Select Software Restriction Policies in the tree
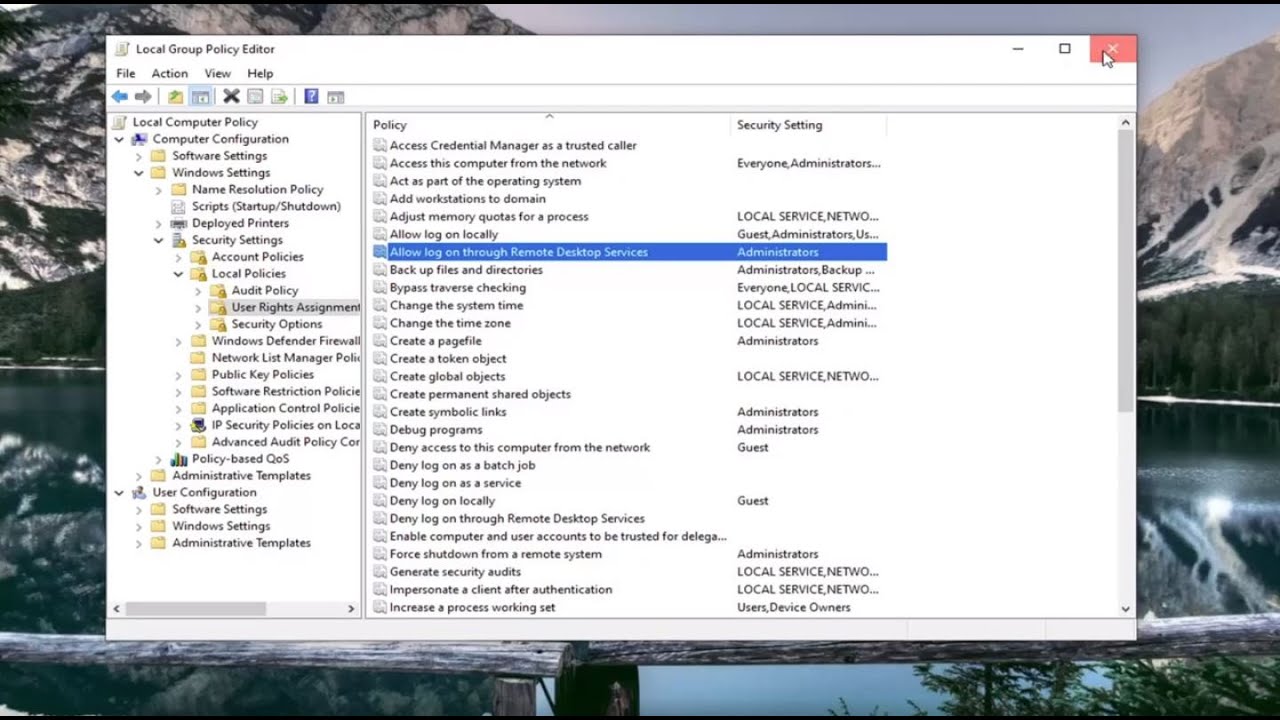The image size is (1280, 720). [x=285, y=391]
